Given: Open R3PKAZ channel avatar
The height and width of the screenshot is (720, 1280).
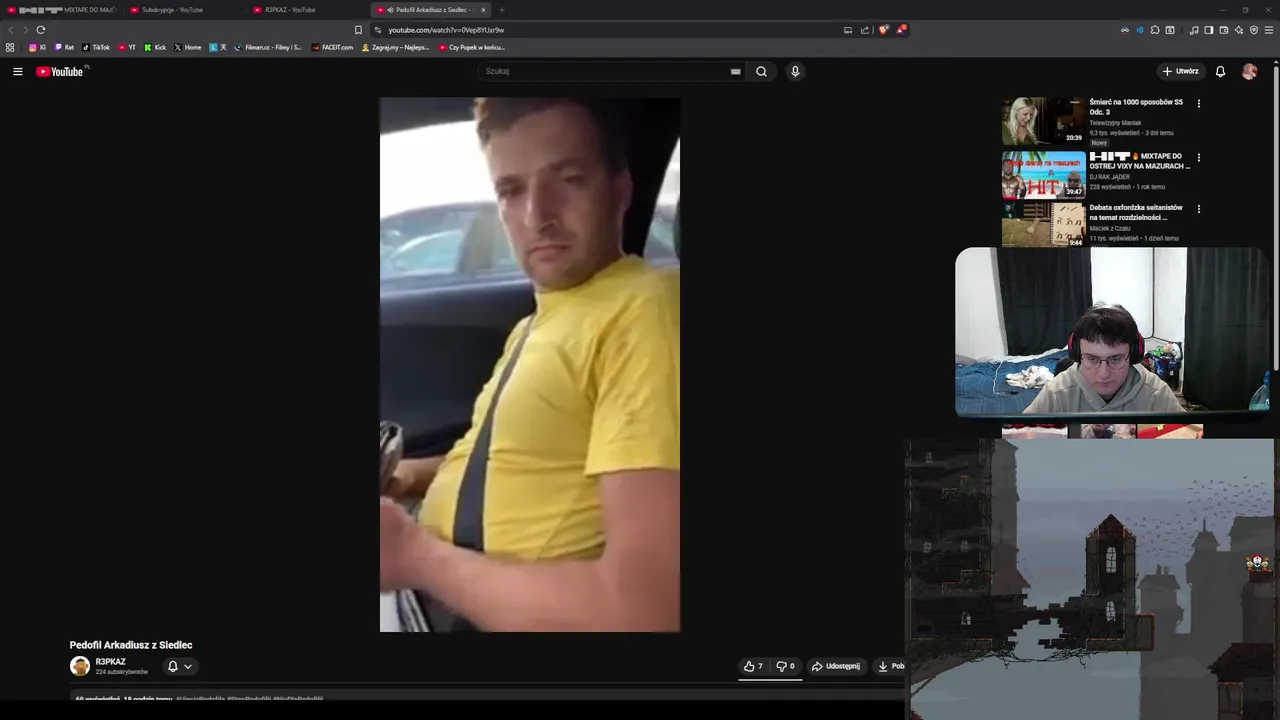Looking at the screenshot, I should coord(80,666).
